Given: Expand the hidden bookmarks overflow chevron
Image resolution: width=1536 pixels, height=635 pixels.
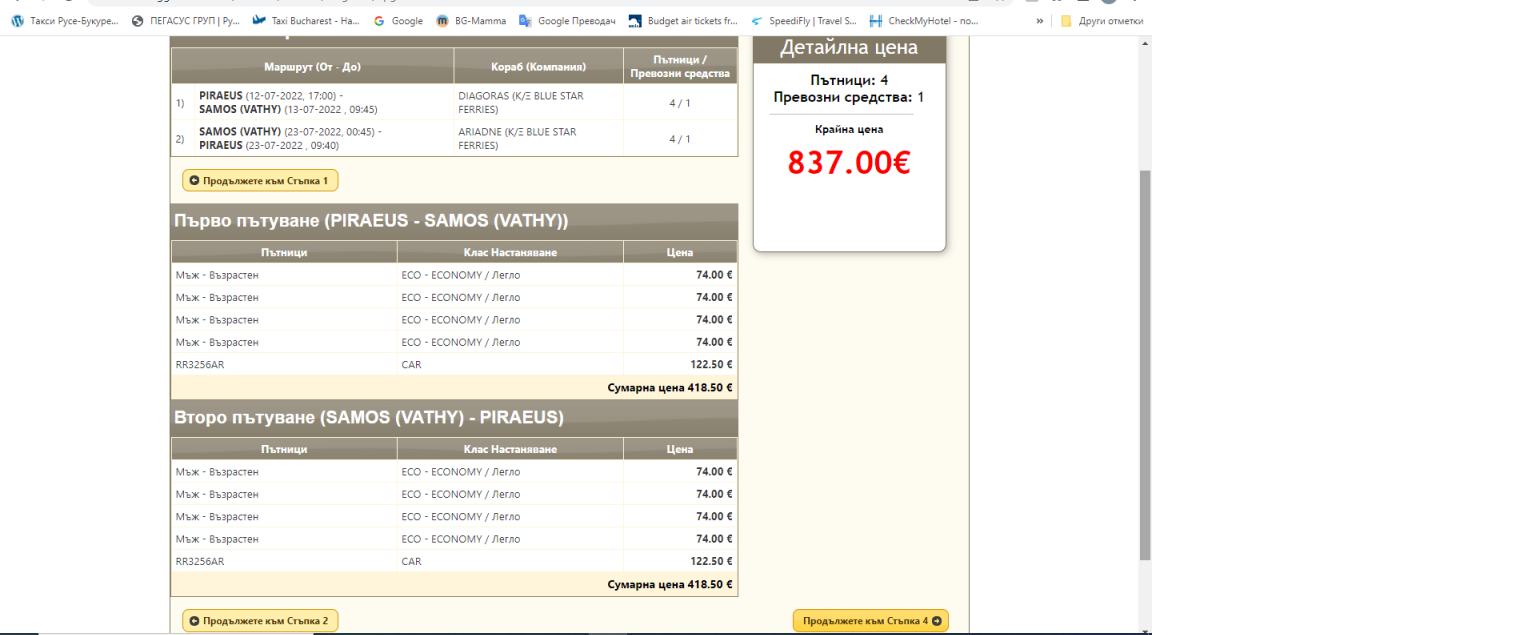Looking at the screenshot, I should pyautogui.click(x=1040, y=20).
